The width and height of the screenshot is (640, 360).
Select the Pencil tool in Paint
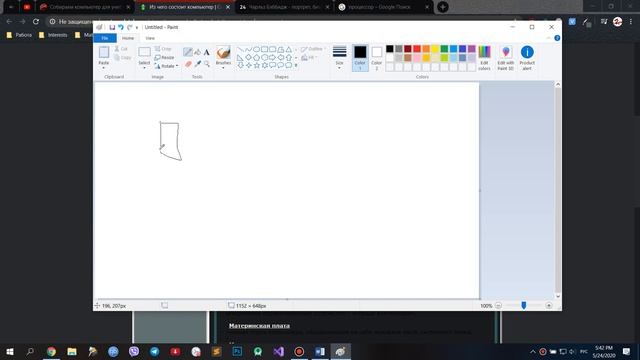click(x=188, y=52)
